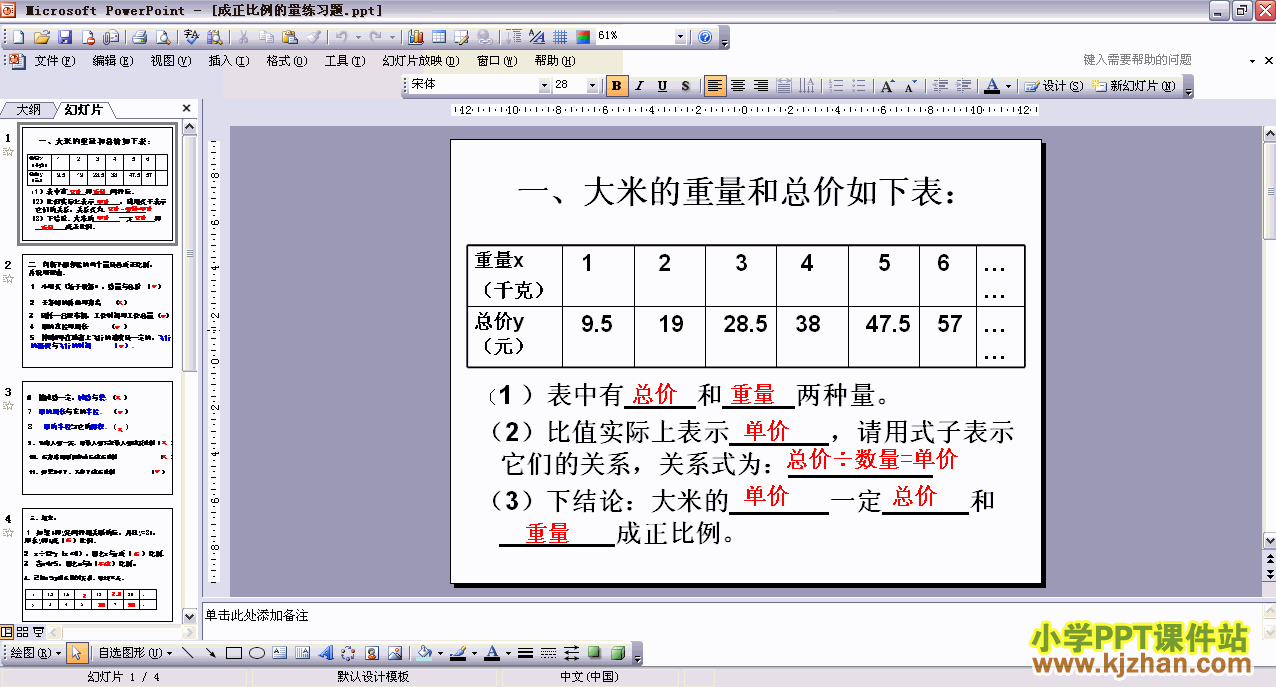Screen dimensions: 1276x687
Task: Choose line style
Action: coord(525,653)
